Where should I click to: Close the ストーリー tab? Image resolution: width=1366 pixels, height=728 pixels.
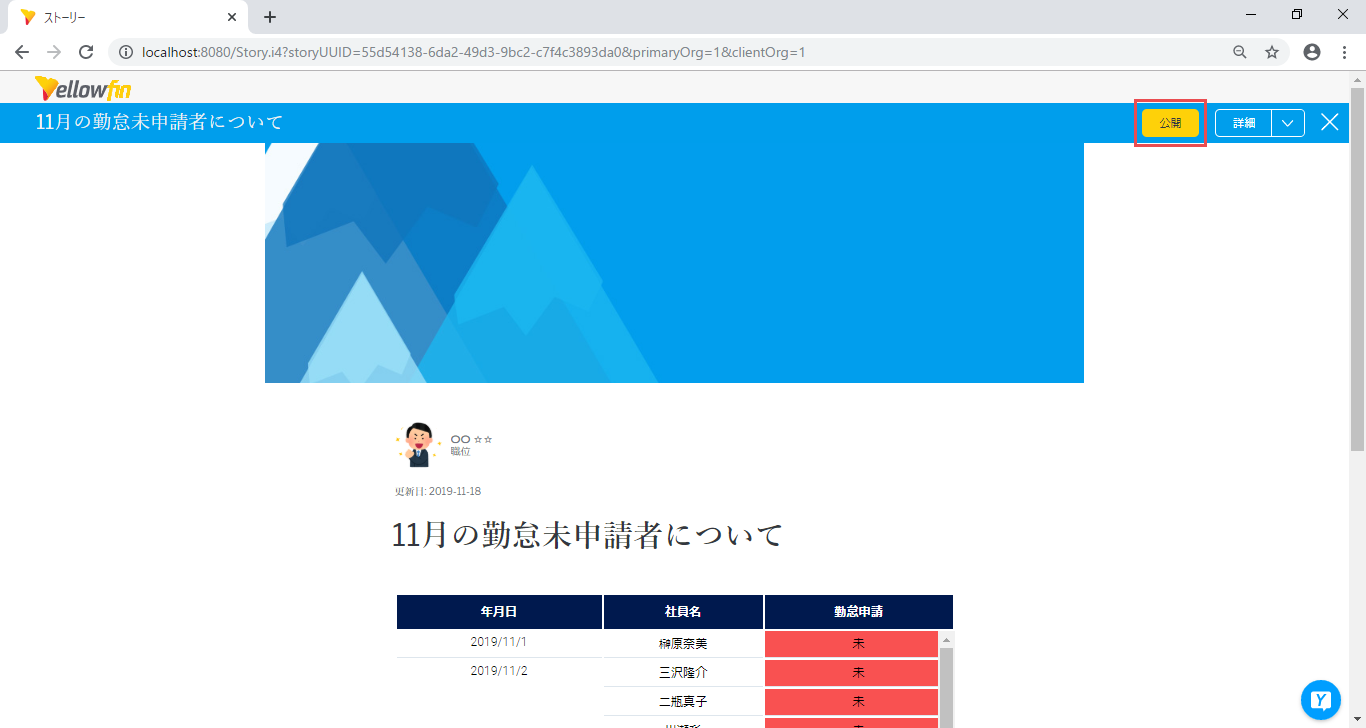pos(232,17)
